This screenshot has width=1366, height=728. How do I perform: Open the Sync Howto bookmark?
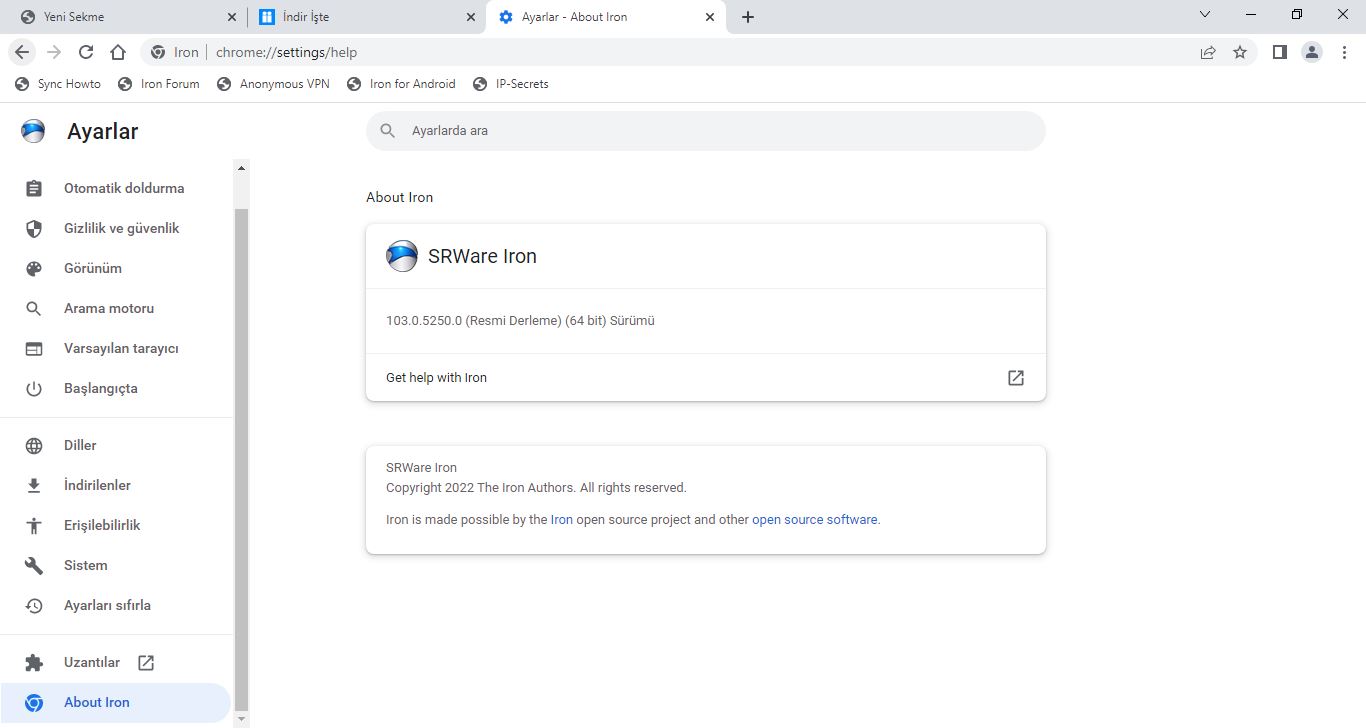(x=58, y=84)
